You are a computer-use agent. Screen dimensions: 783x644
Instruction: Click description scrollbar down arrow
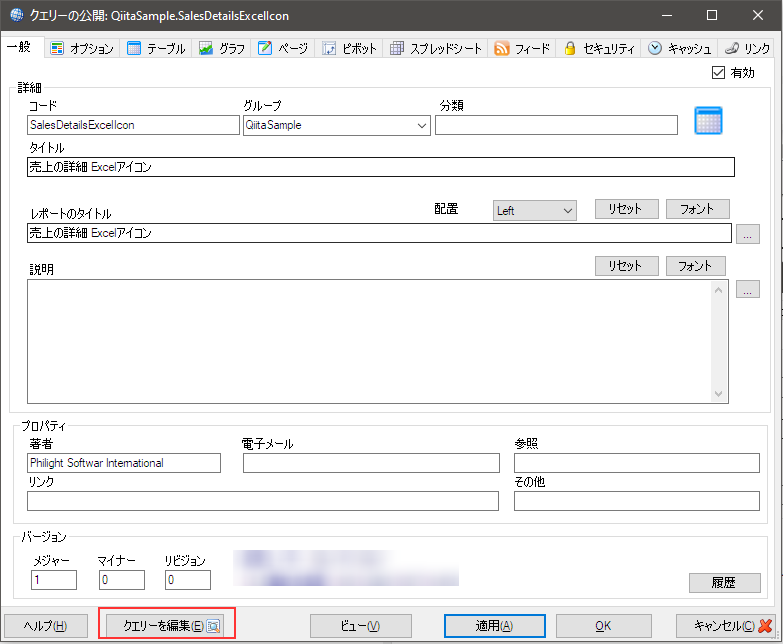pyautogui.click(x=719, y=393)
